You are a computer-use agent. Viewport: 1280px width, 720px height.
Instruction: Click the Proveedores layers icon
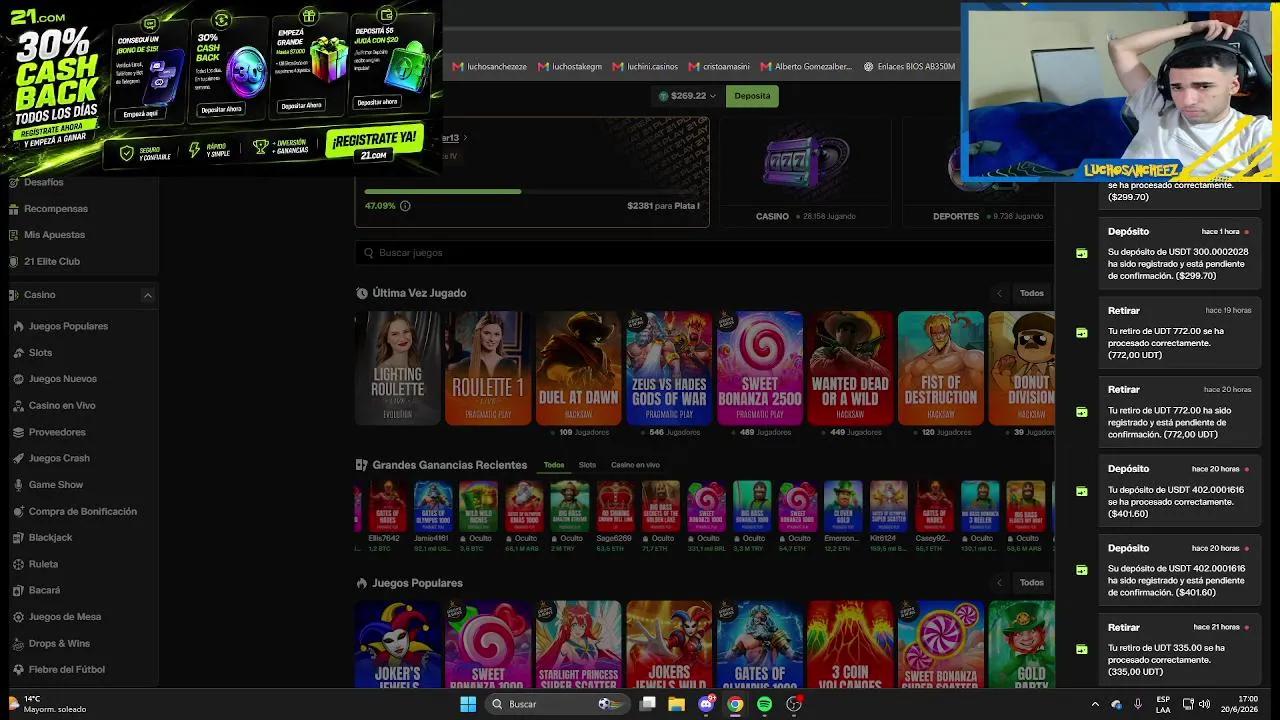click(x=19, y=432)
